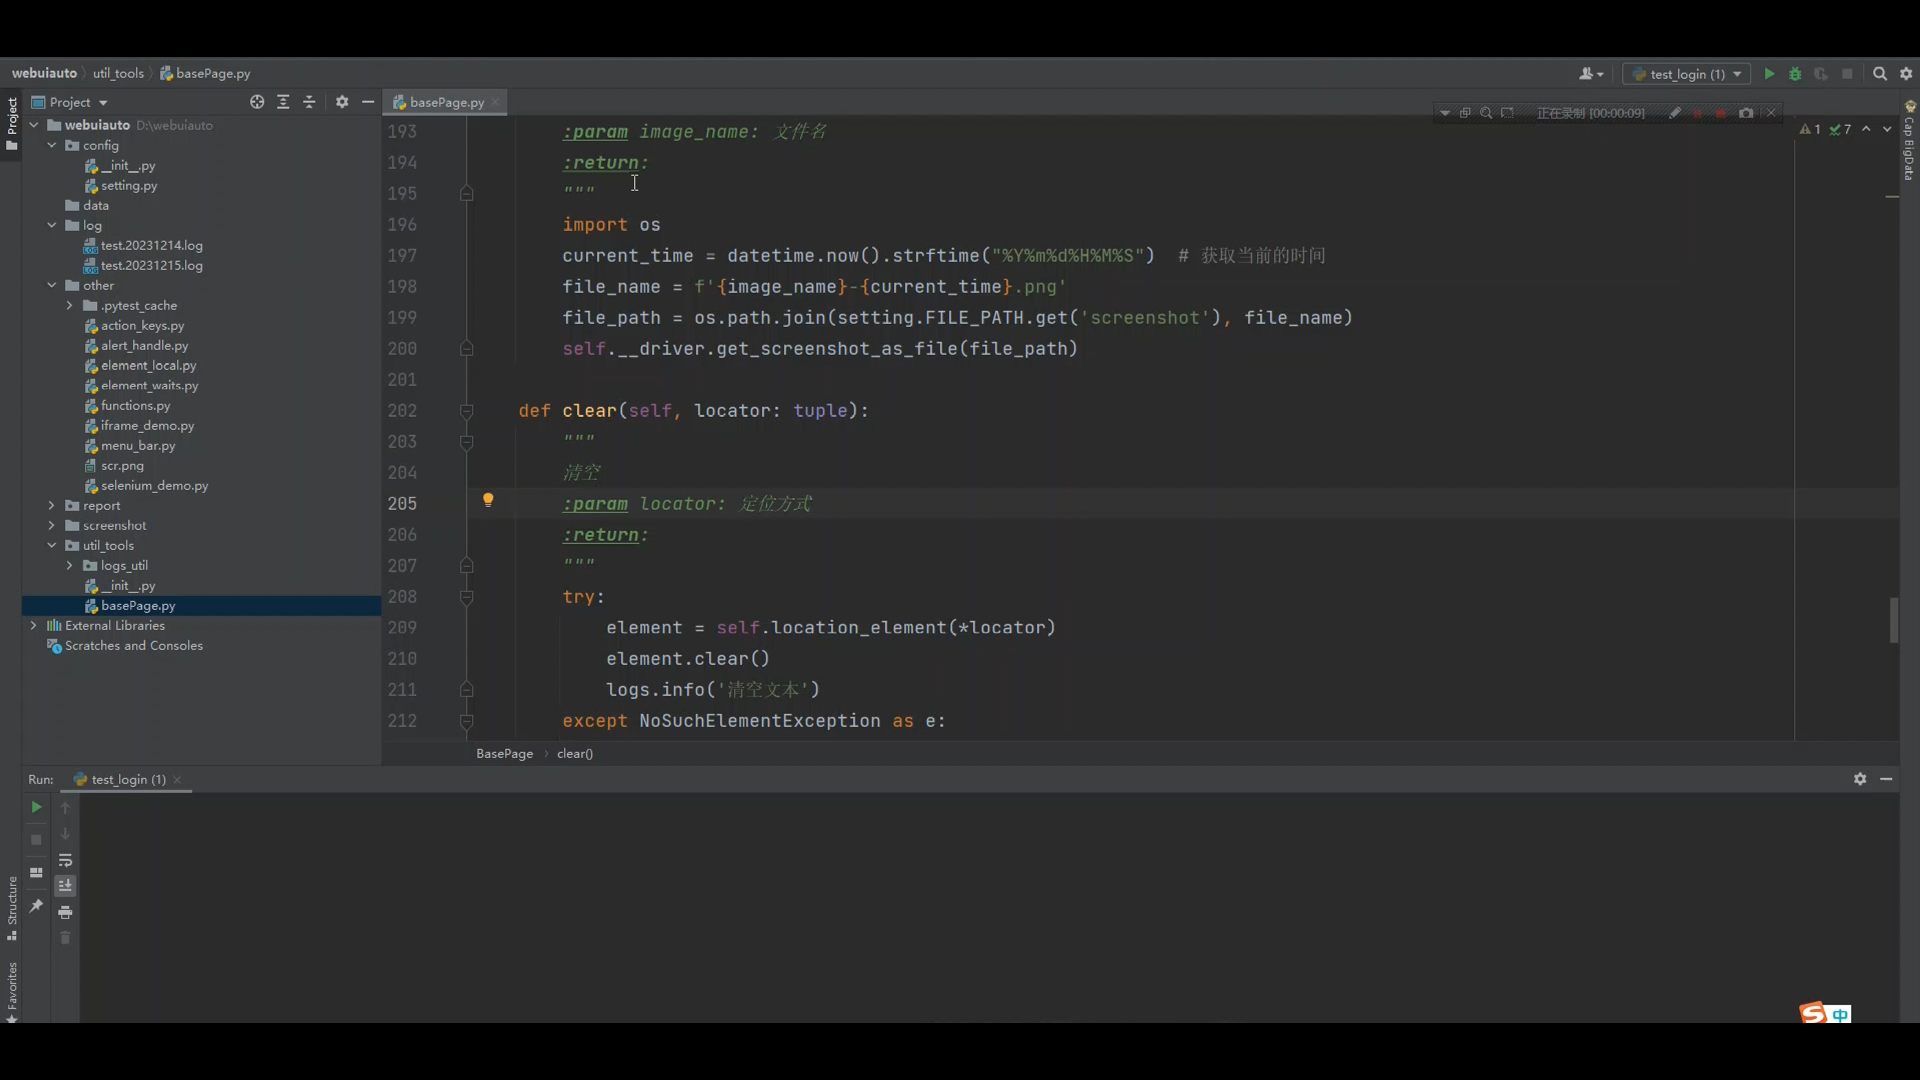Select test_login (1) tab in Run panel
This screenshot has height=1080, width=1920.
coord(128,779)
